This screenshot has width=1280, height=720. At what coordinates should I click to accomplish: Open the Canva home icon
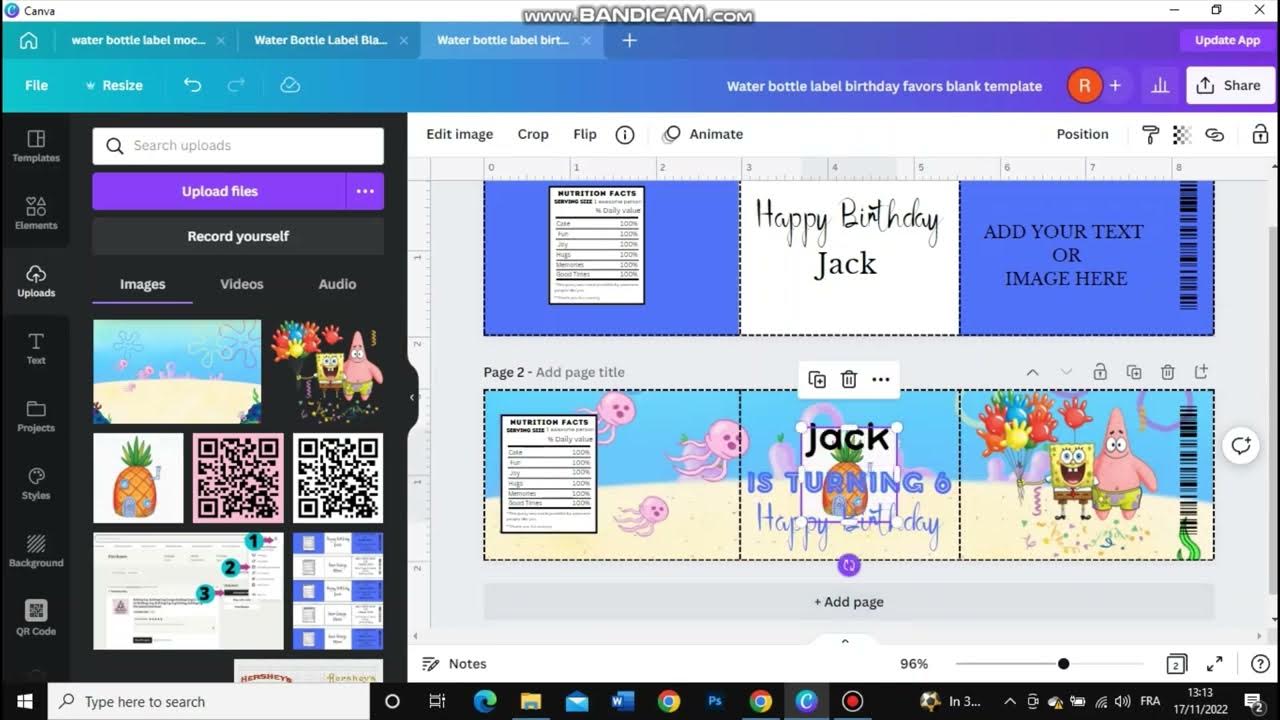click(x=28, y=40)
